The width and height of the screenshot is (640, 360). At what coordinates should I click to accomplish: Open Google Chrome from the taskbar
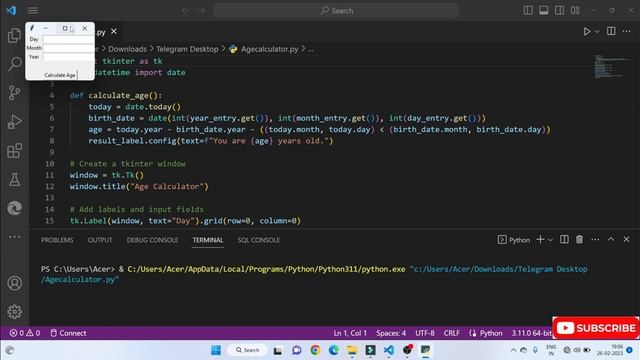(315, 350)
